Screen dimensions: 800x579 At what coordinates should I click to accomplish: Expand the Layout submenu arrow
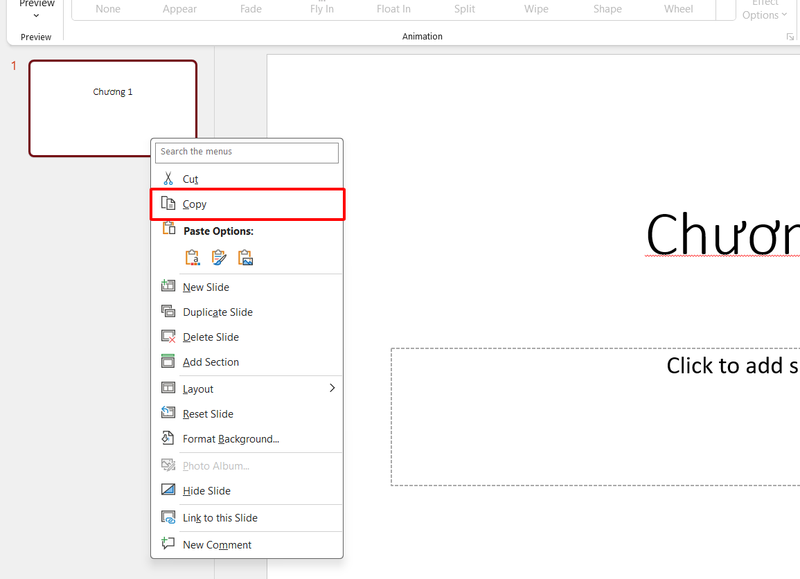click(x=332, y=388)
